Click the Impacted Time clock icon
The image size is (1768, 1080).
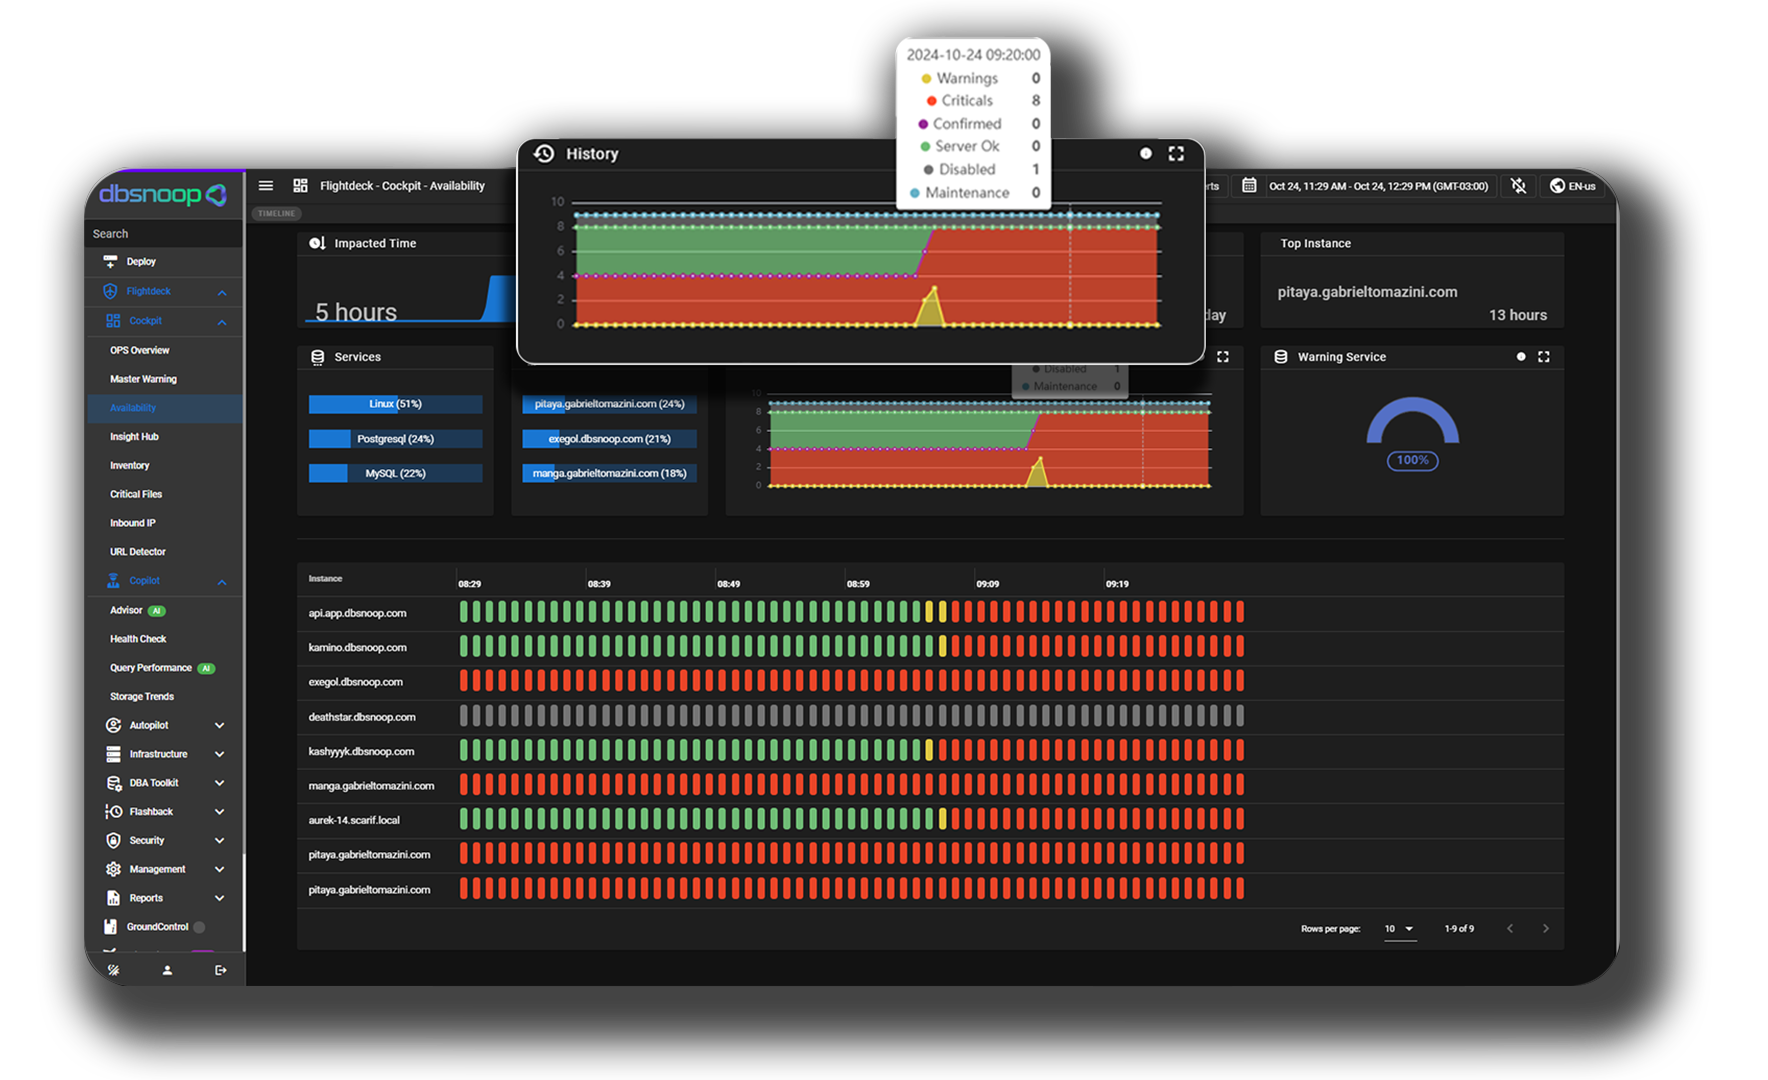coord(317,243)
